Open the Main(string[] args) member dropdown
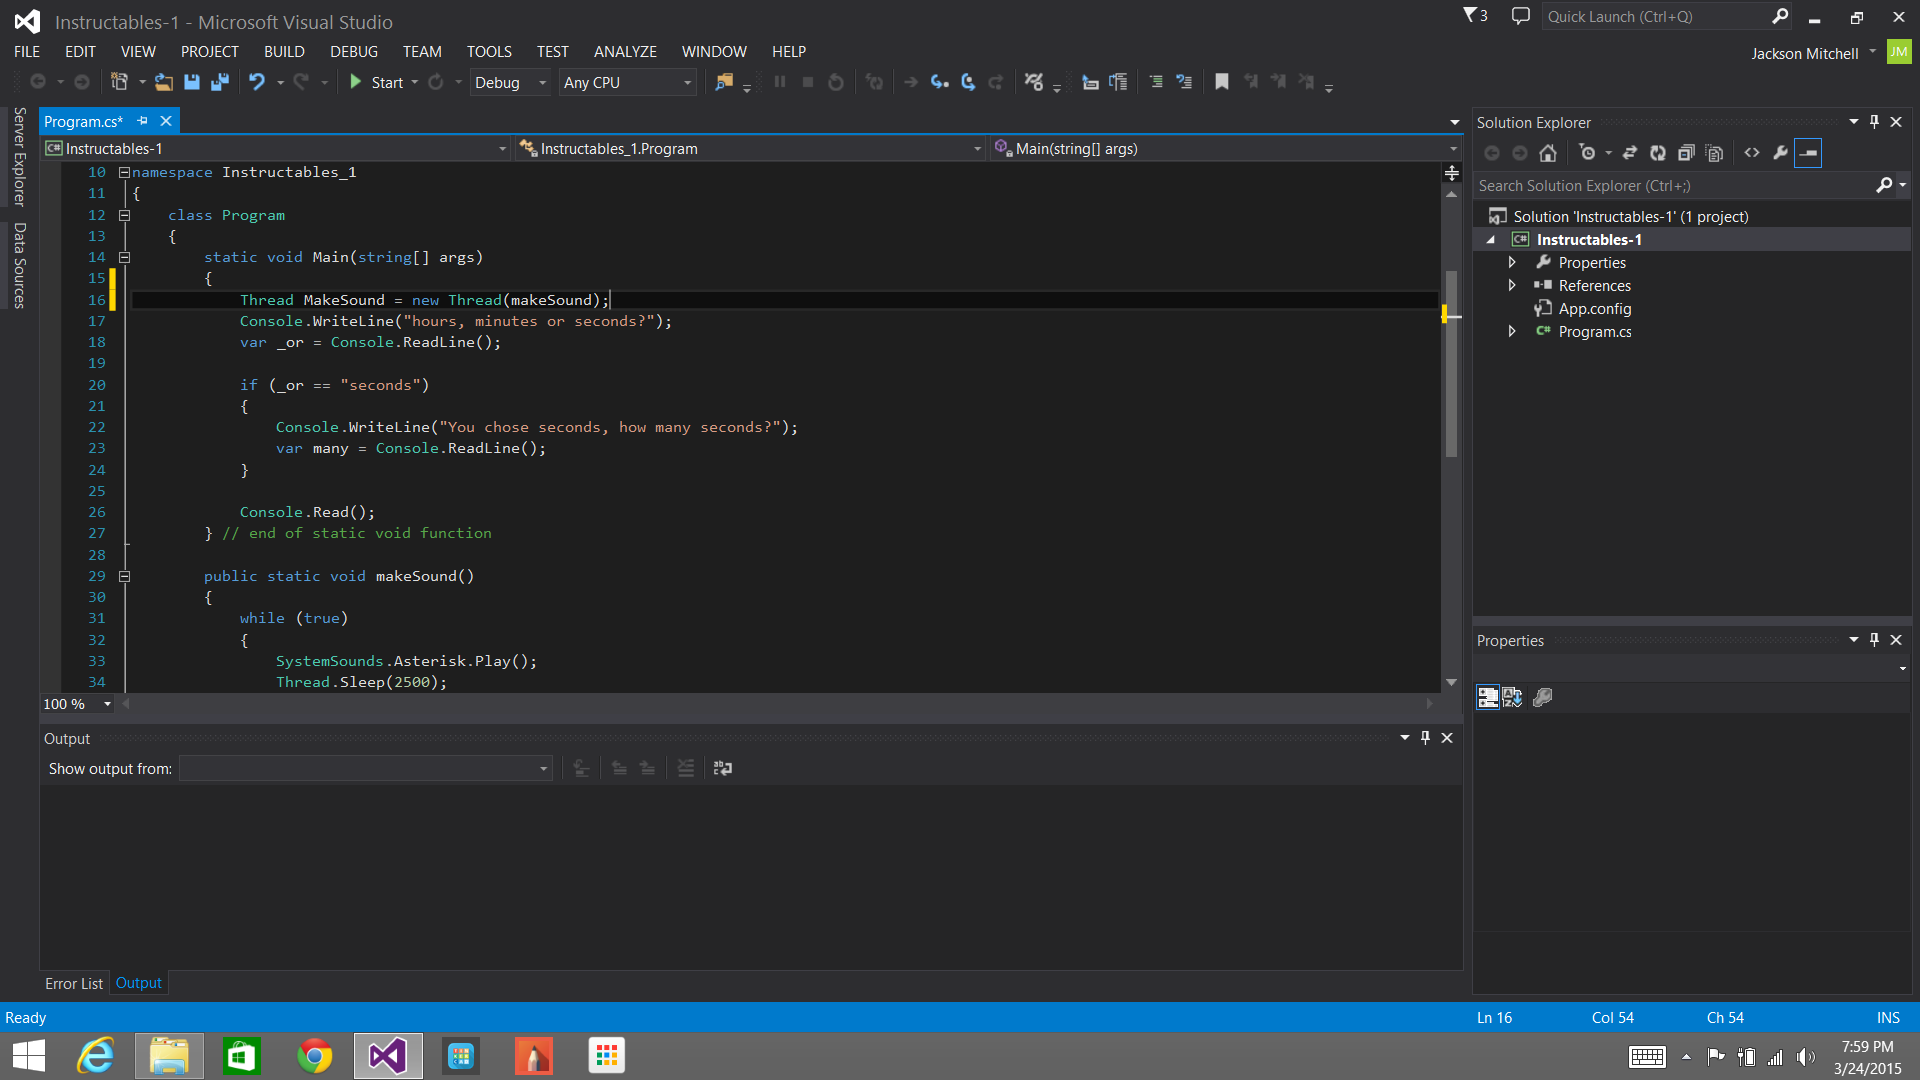 (x=1225, y=148)
